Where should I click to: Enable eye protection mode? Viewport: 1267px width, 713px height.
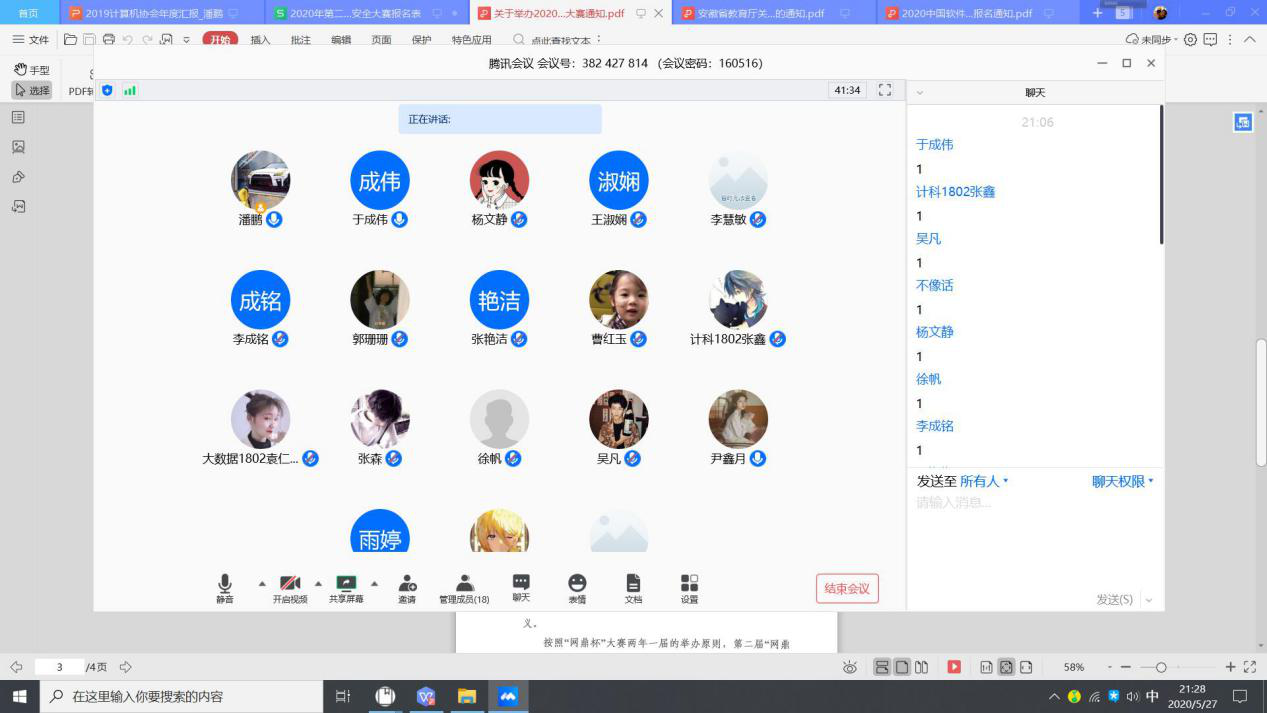pos(850,667)
